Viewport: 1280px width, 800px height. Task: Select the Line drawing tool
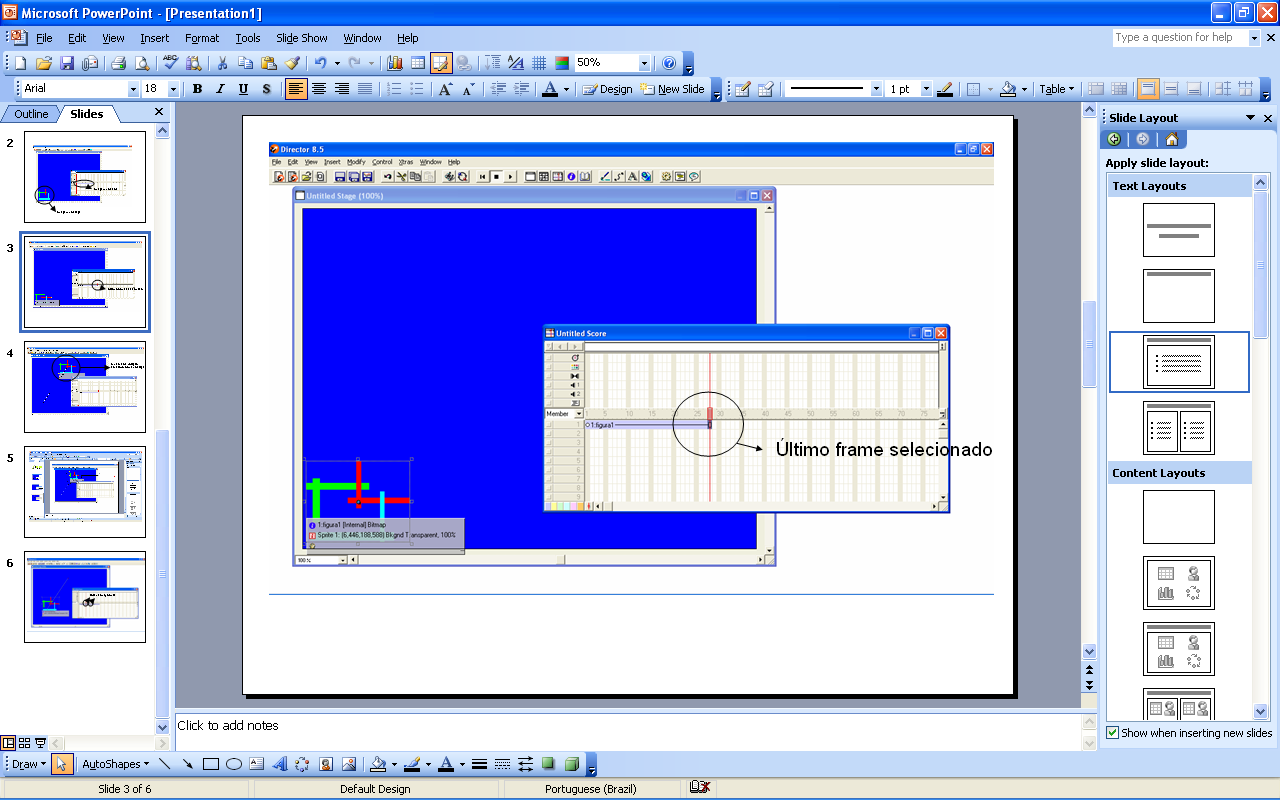(x=164, y=764)
